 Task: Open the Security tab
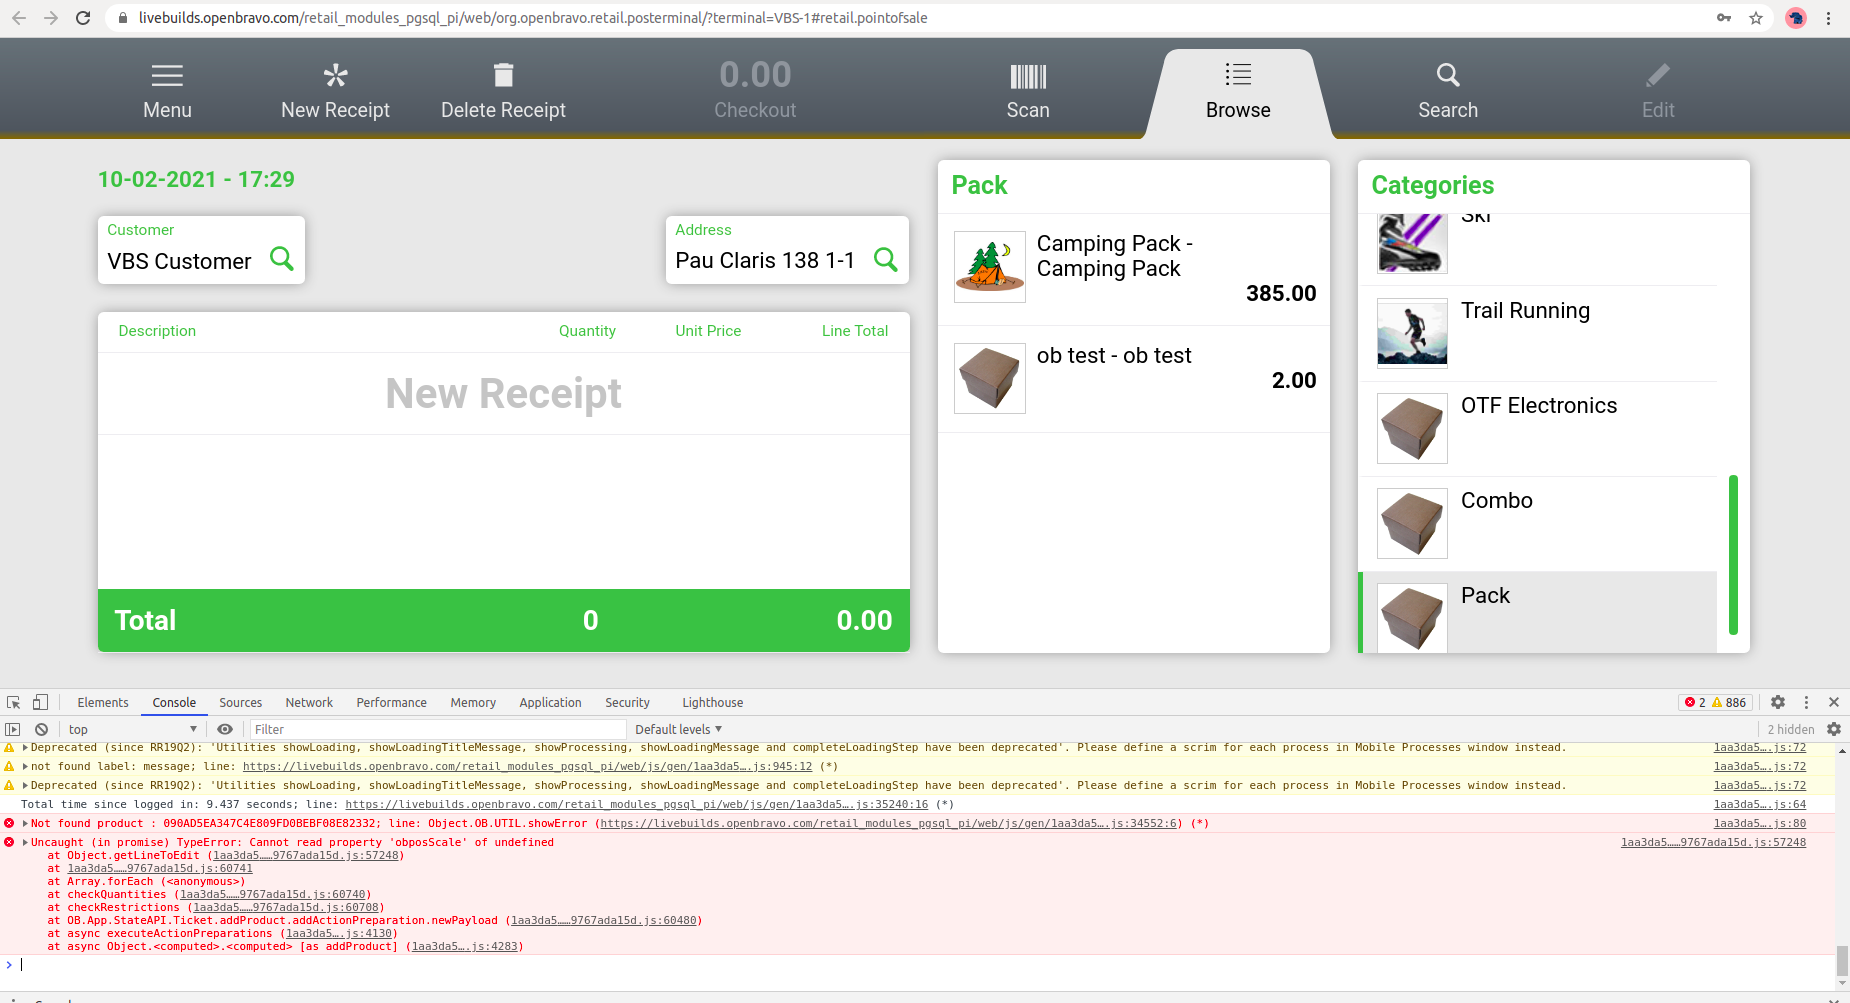tap(627, 703)
